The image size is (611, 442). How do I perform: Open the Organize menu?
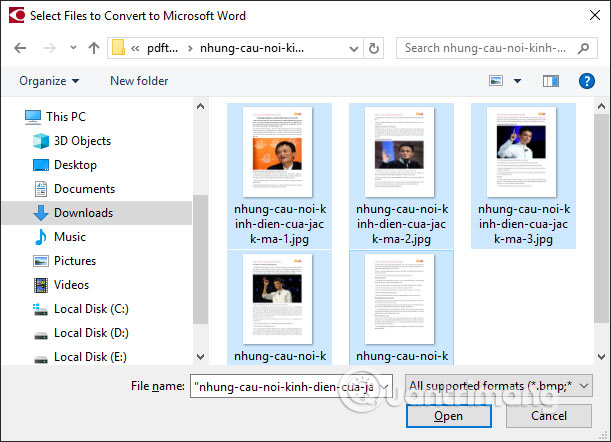(49, 81)
